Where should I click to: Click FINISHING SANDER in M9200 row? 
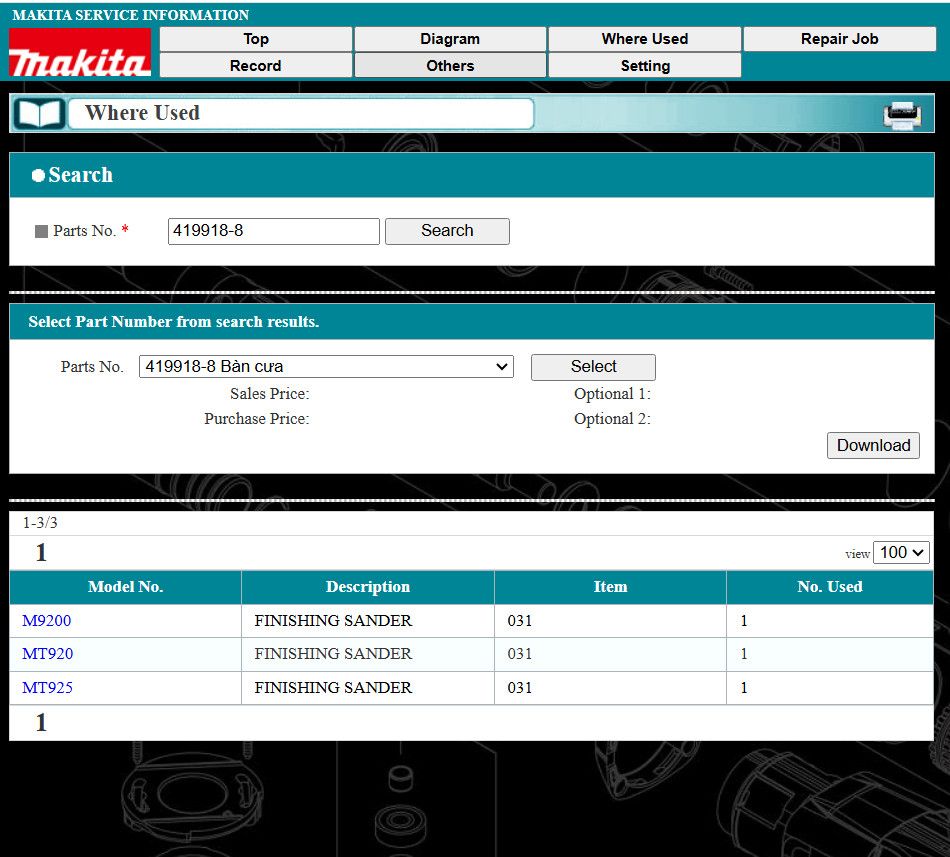(333, 621)
